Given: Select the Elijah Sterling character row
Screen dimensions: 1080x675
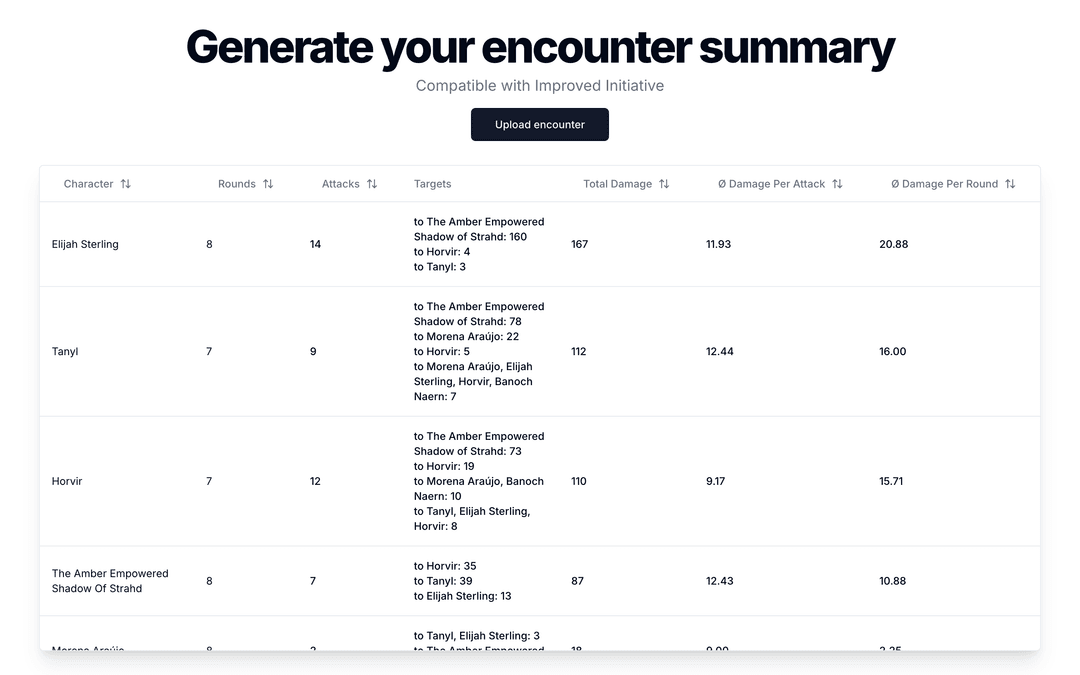Looking at the screenshot, I should [85, 244].
